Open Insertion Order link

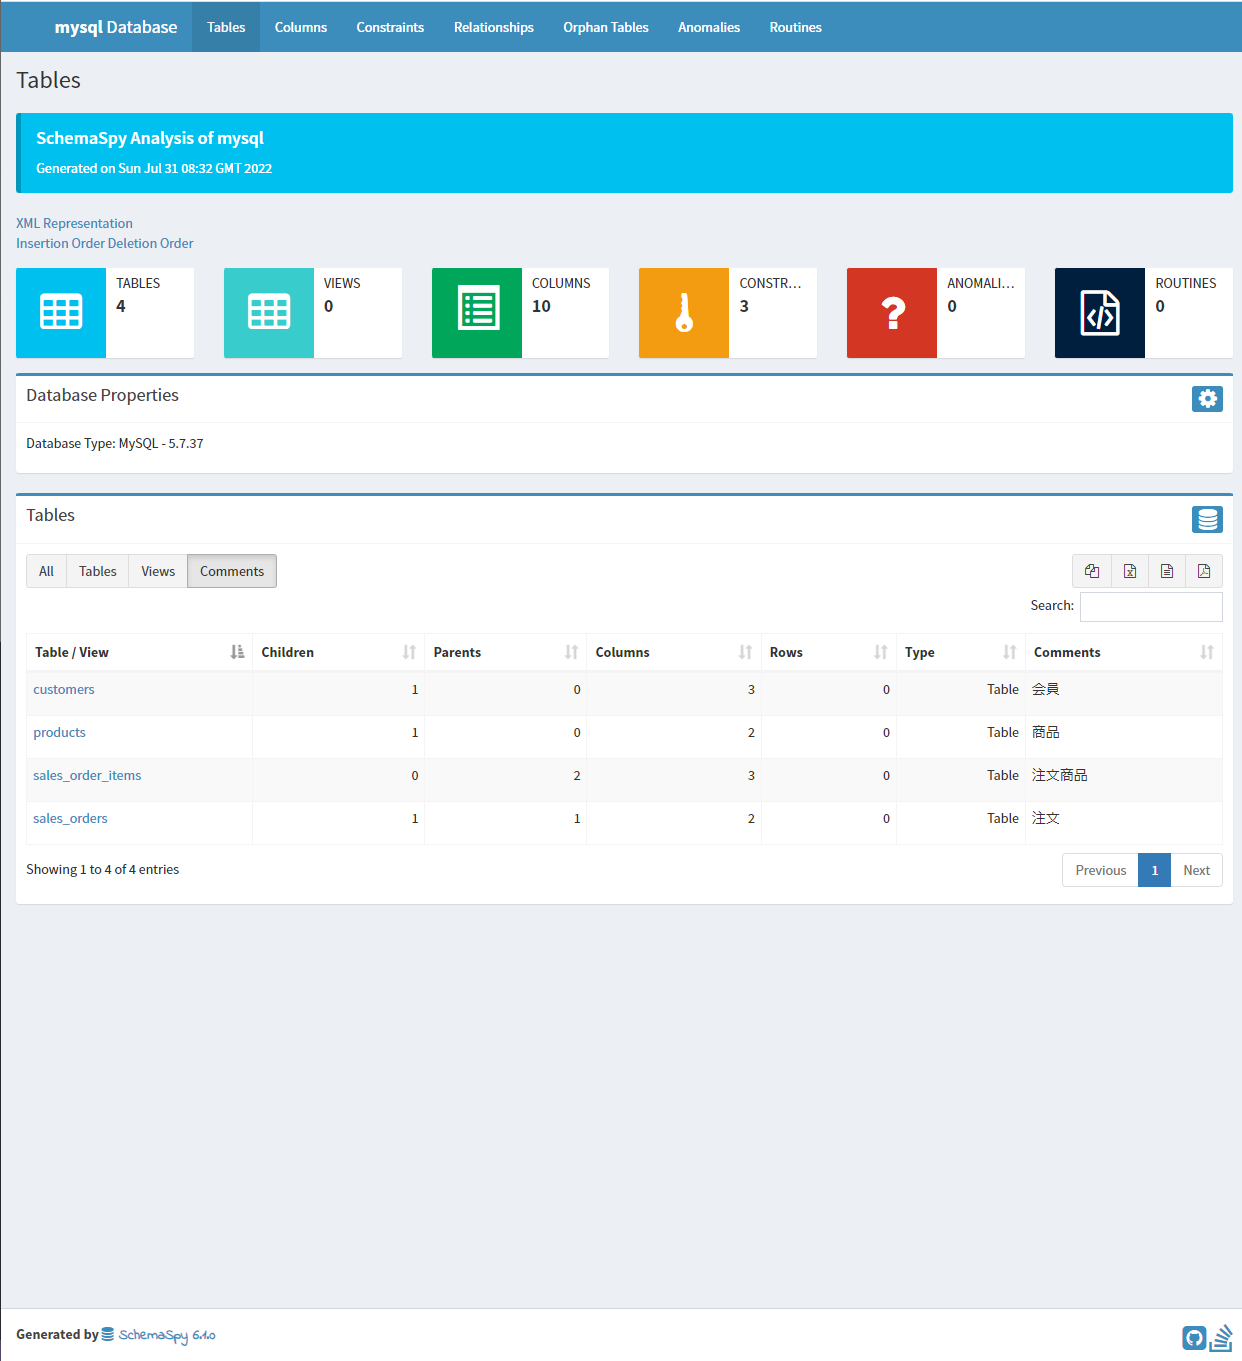pos(60,243)
